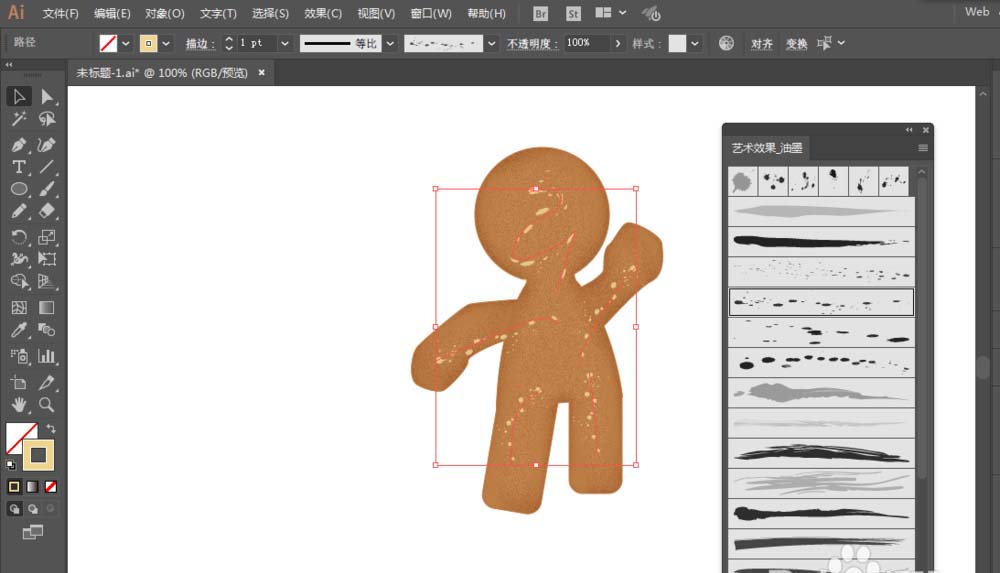The height and width of the screenshot is (573, 1000).
Task: Select the Shape Builder tool
Action: [x=18, y=281]
